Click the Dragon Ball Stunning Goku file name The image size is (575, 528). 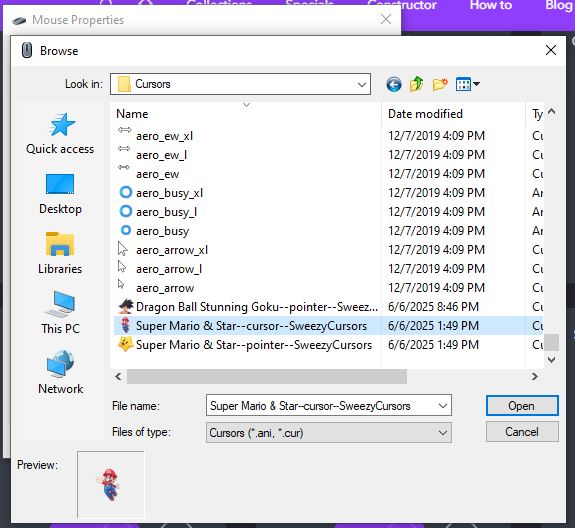click(x=257, y=307)
